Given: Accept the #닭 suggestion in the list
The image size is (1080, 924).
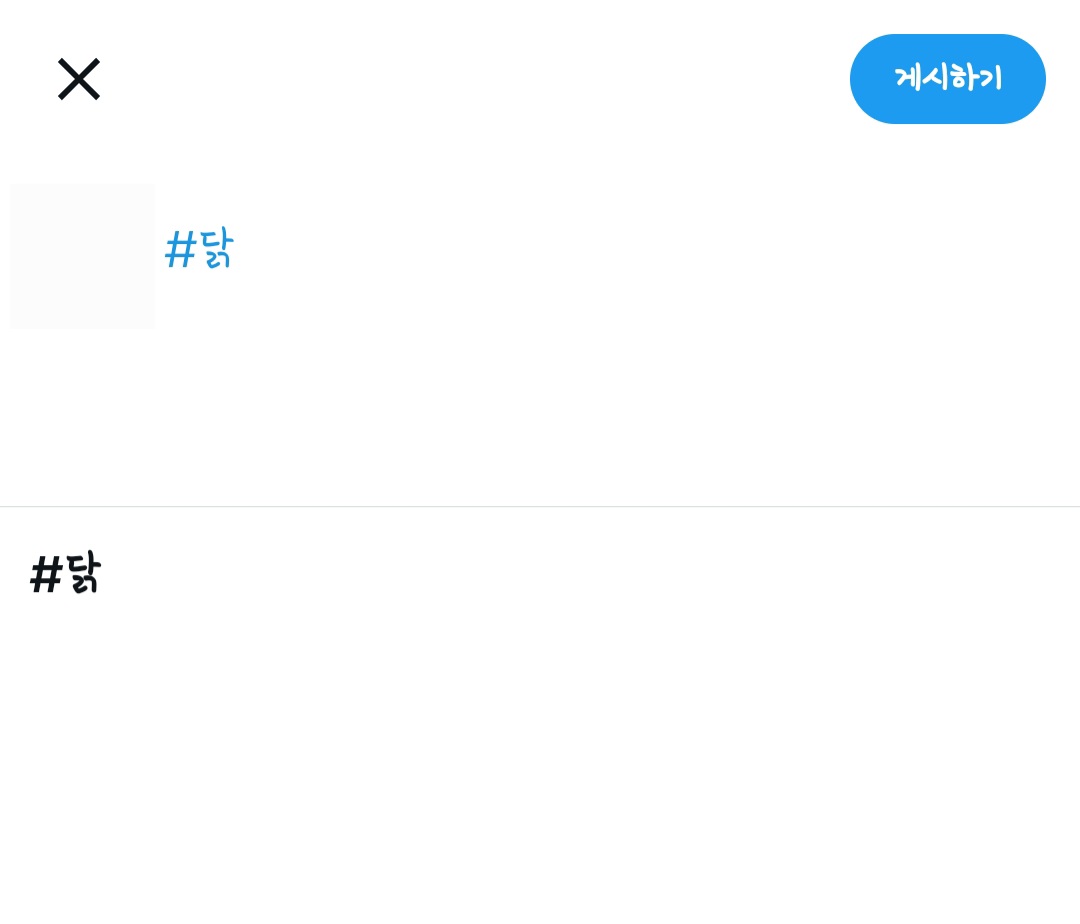Looking at the screenshot, I should [x=66, y=574].
